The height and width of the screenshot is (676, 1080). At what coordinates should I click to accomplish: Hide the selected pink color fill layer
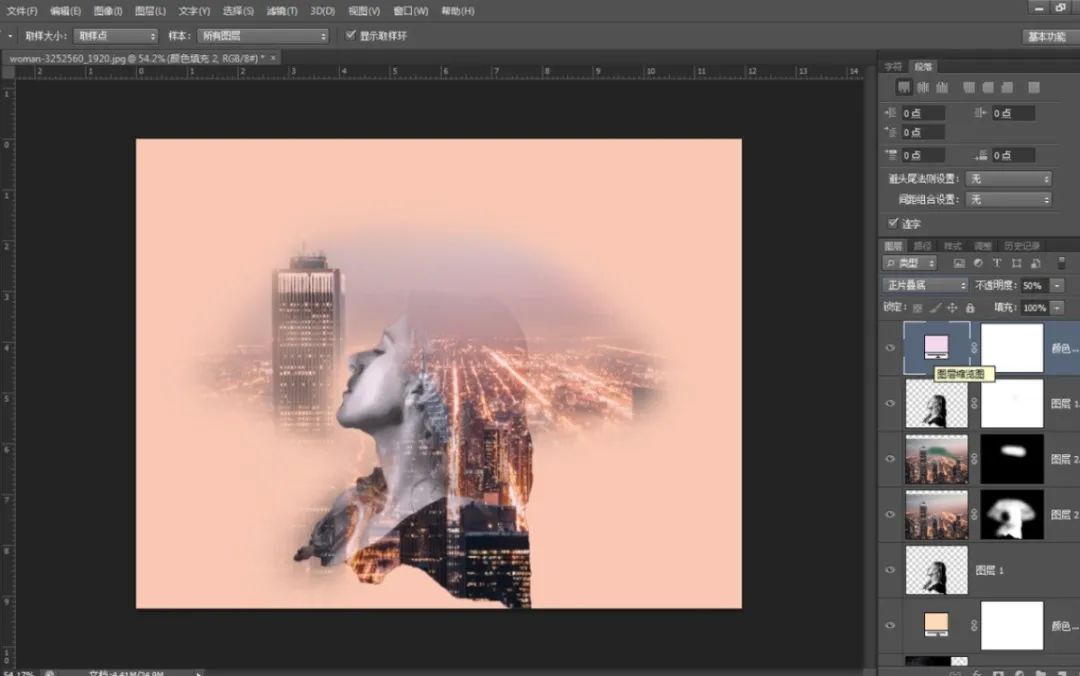[x=890, y=348]
